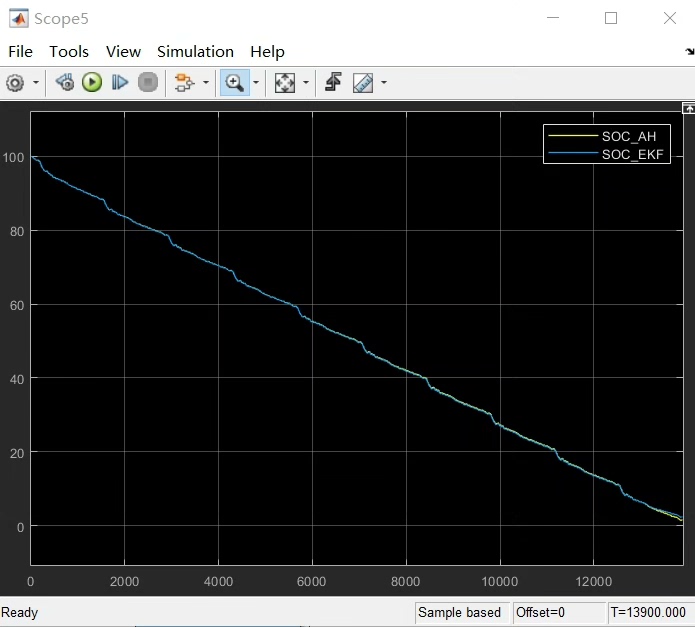Click the Scope5 window title
This screenshot has height=627, width=695.
point(61,19)
